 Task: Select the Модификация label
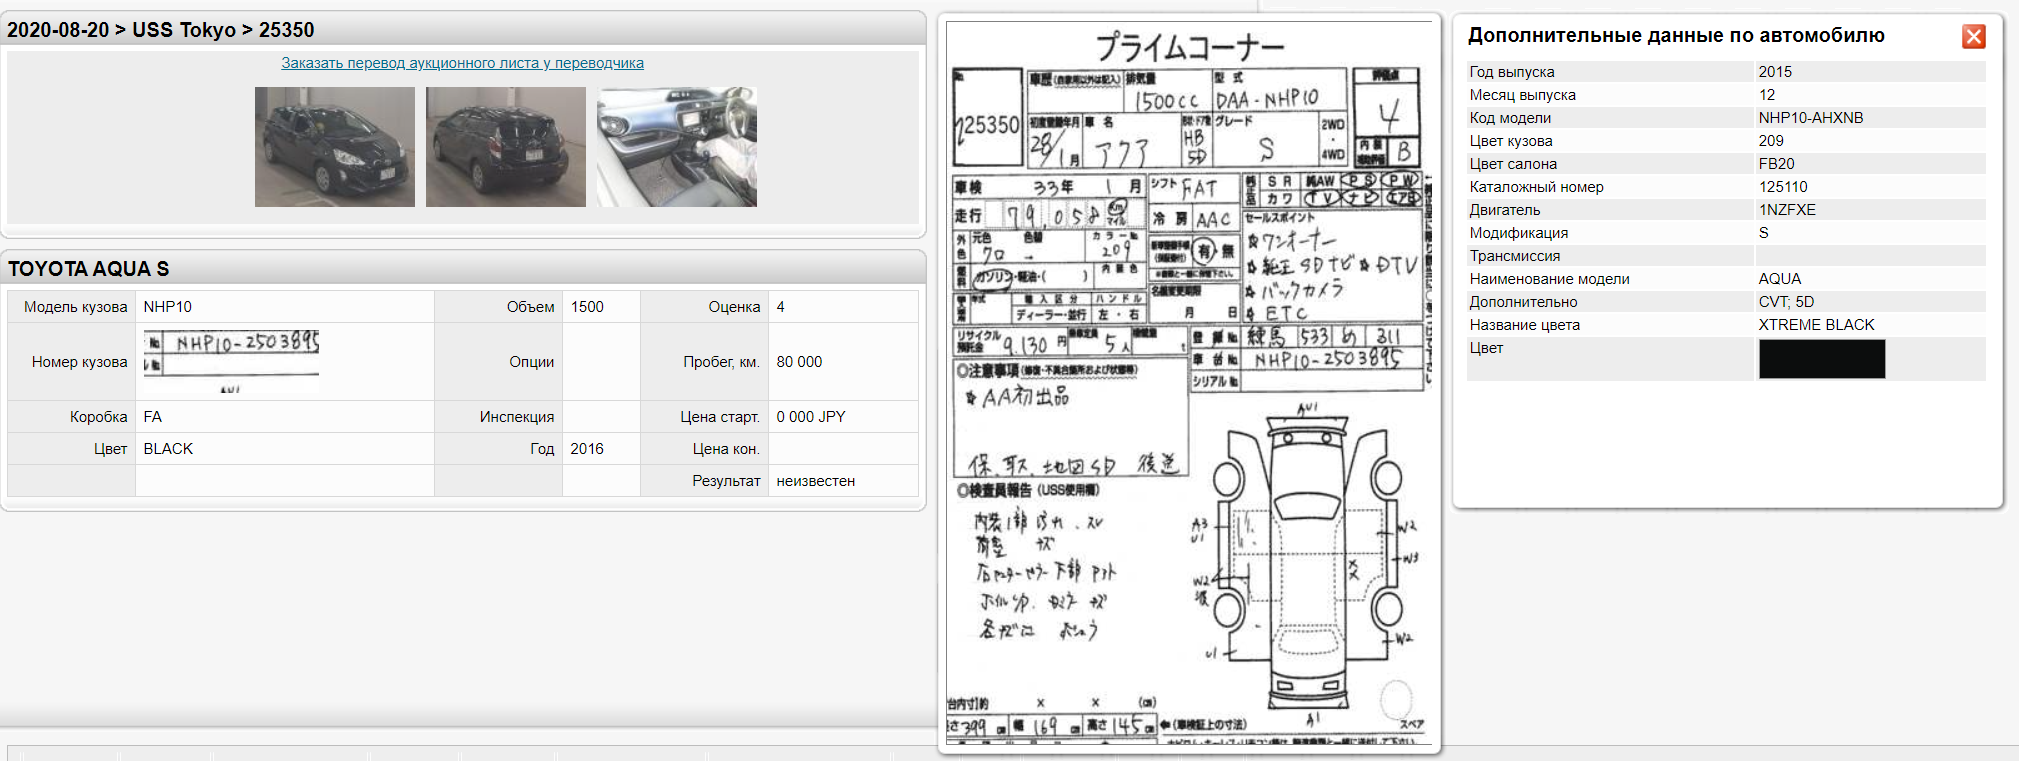[1518, 233]
